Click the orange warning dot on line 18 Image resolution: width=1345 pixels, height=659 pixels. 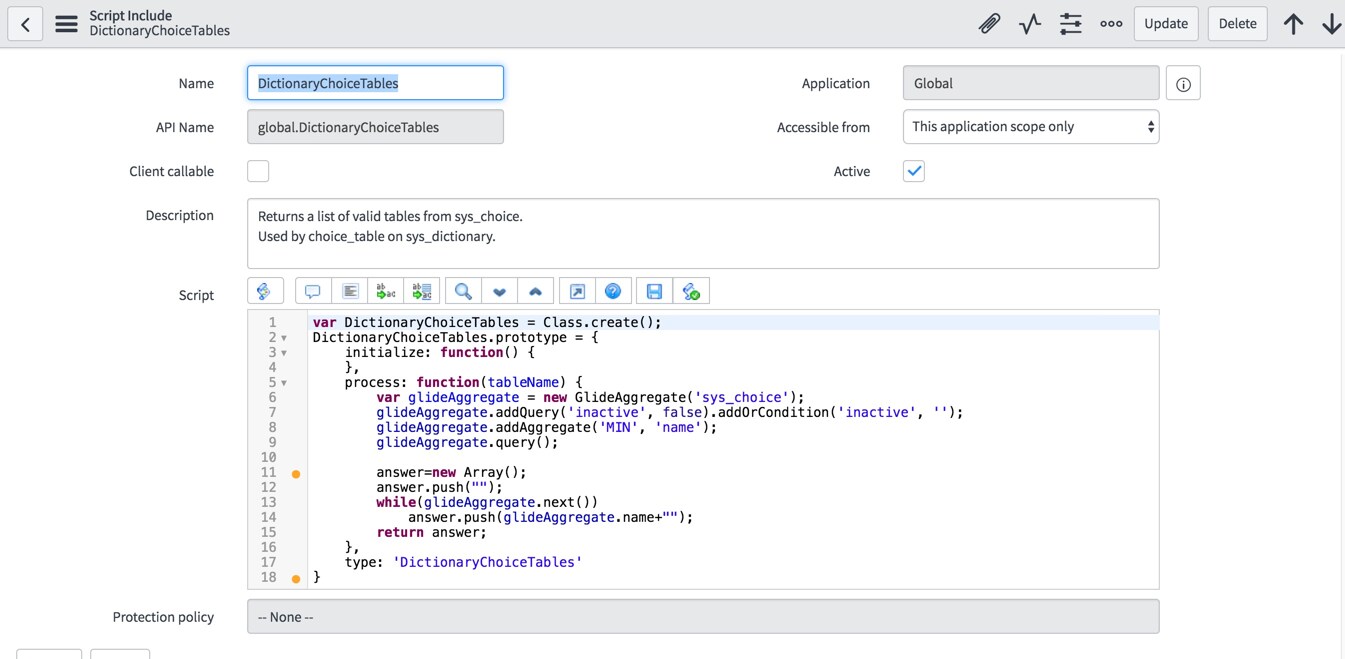pyautogui.click(x=296, y=578)
